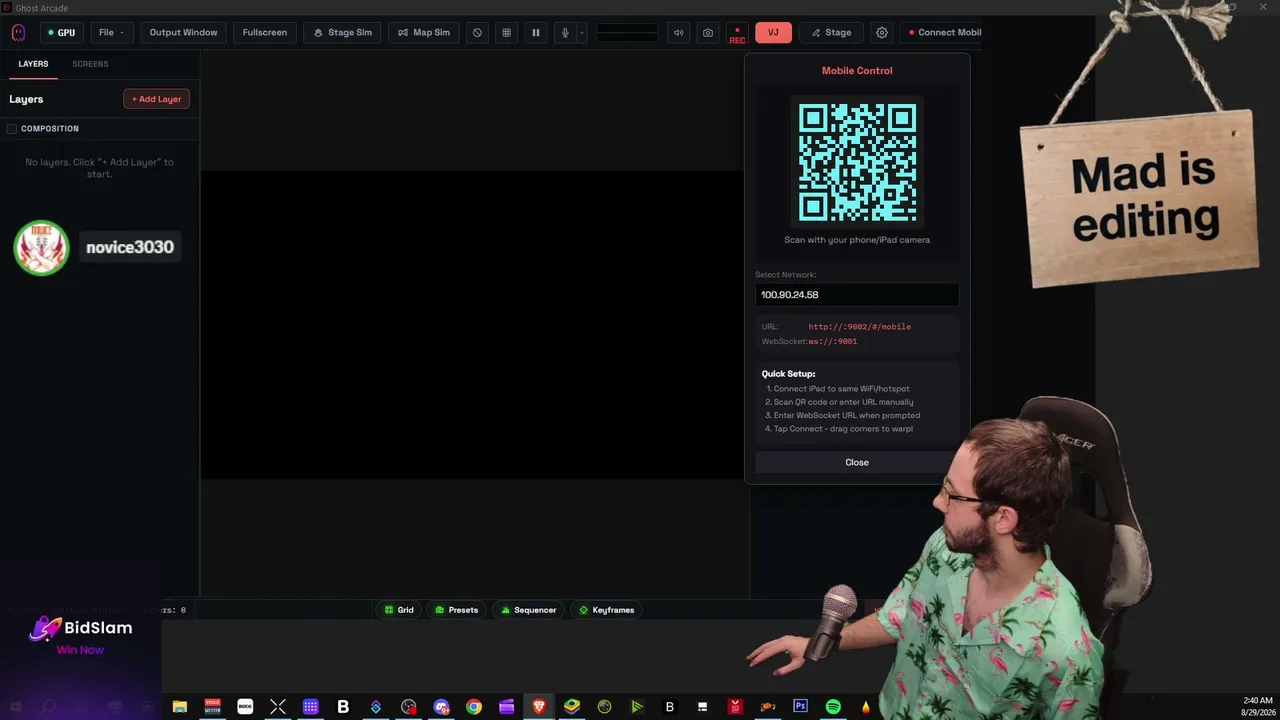Image resolution: width=1280 pixels, height=720 pixels.
Task: Launch Map Sim
Action: pos(424,32)
